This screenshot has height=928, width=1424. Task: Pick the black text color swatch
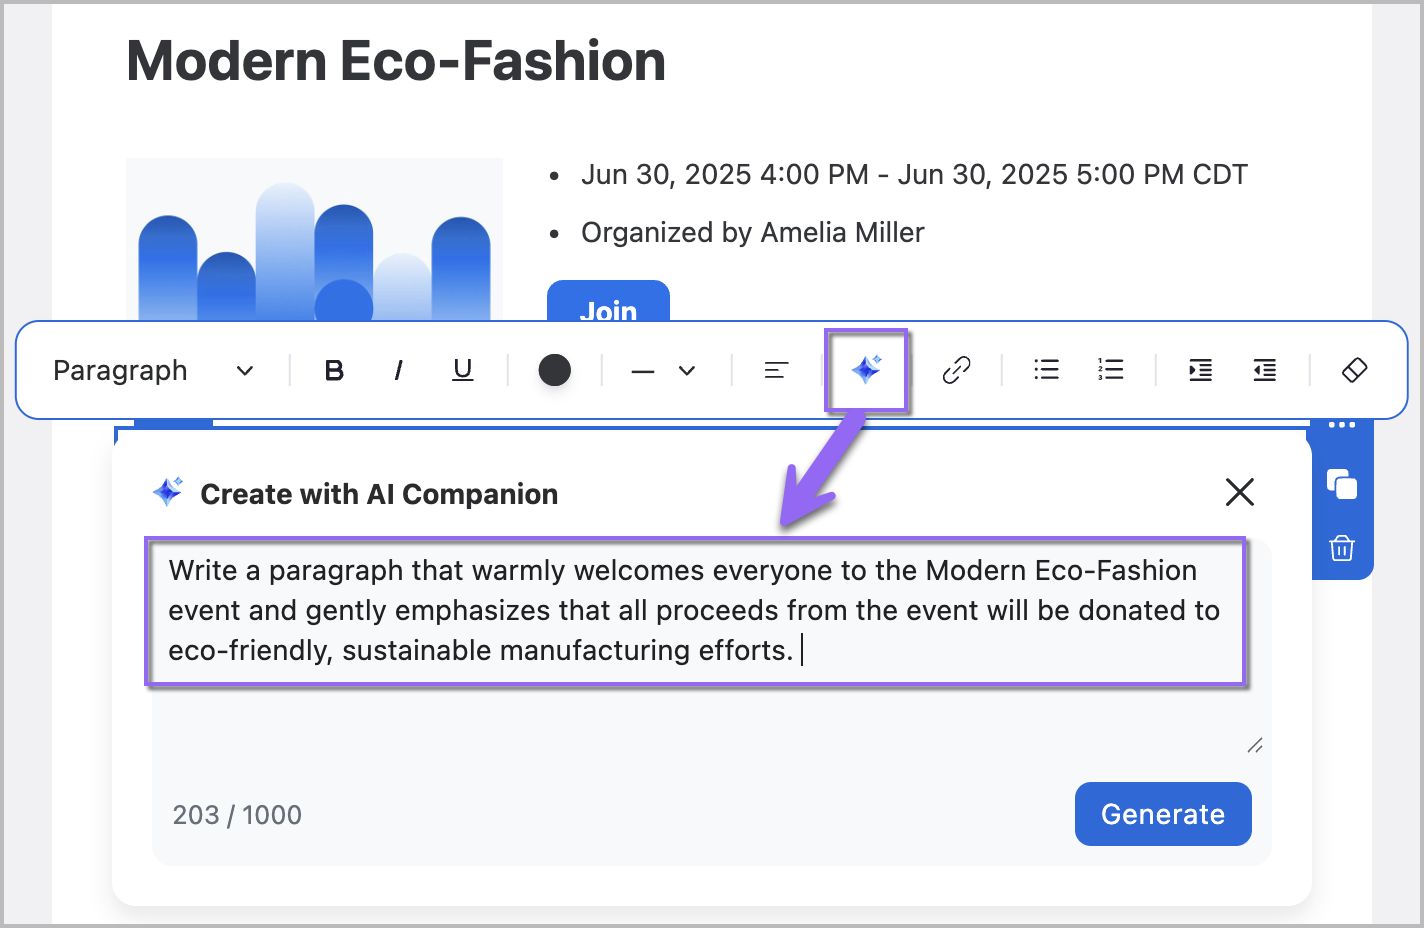point(554,370)
